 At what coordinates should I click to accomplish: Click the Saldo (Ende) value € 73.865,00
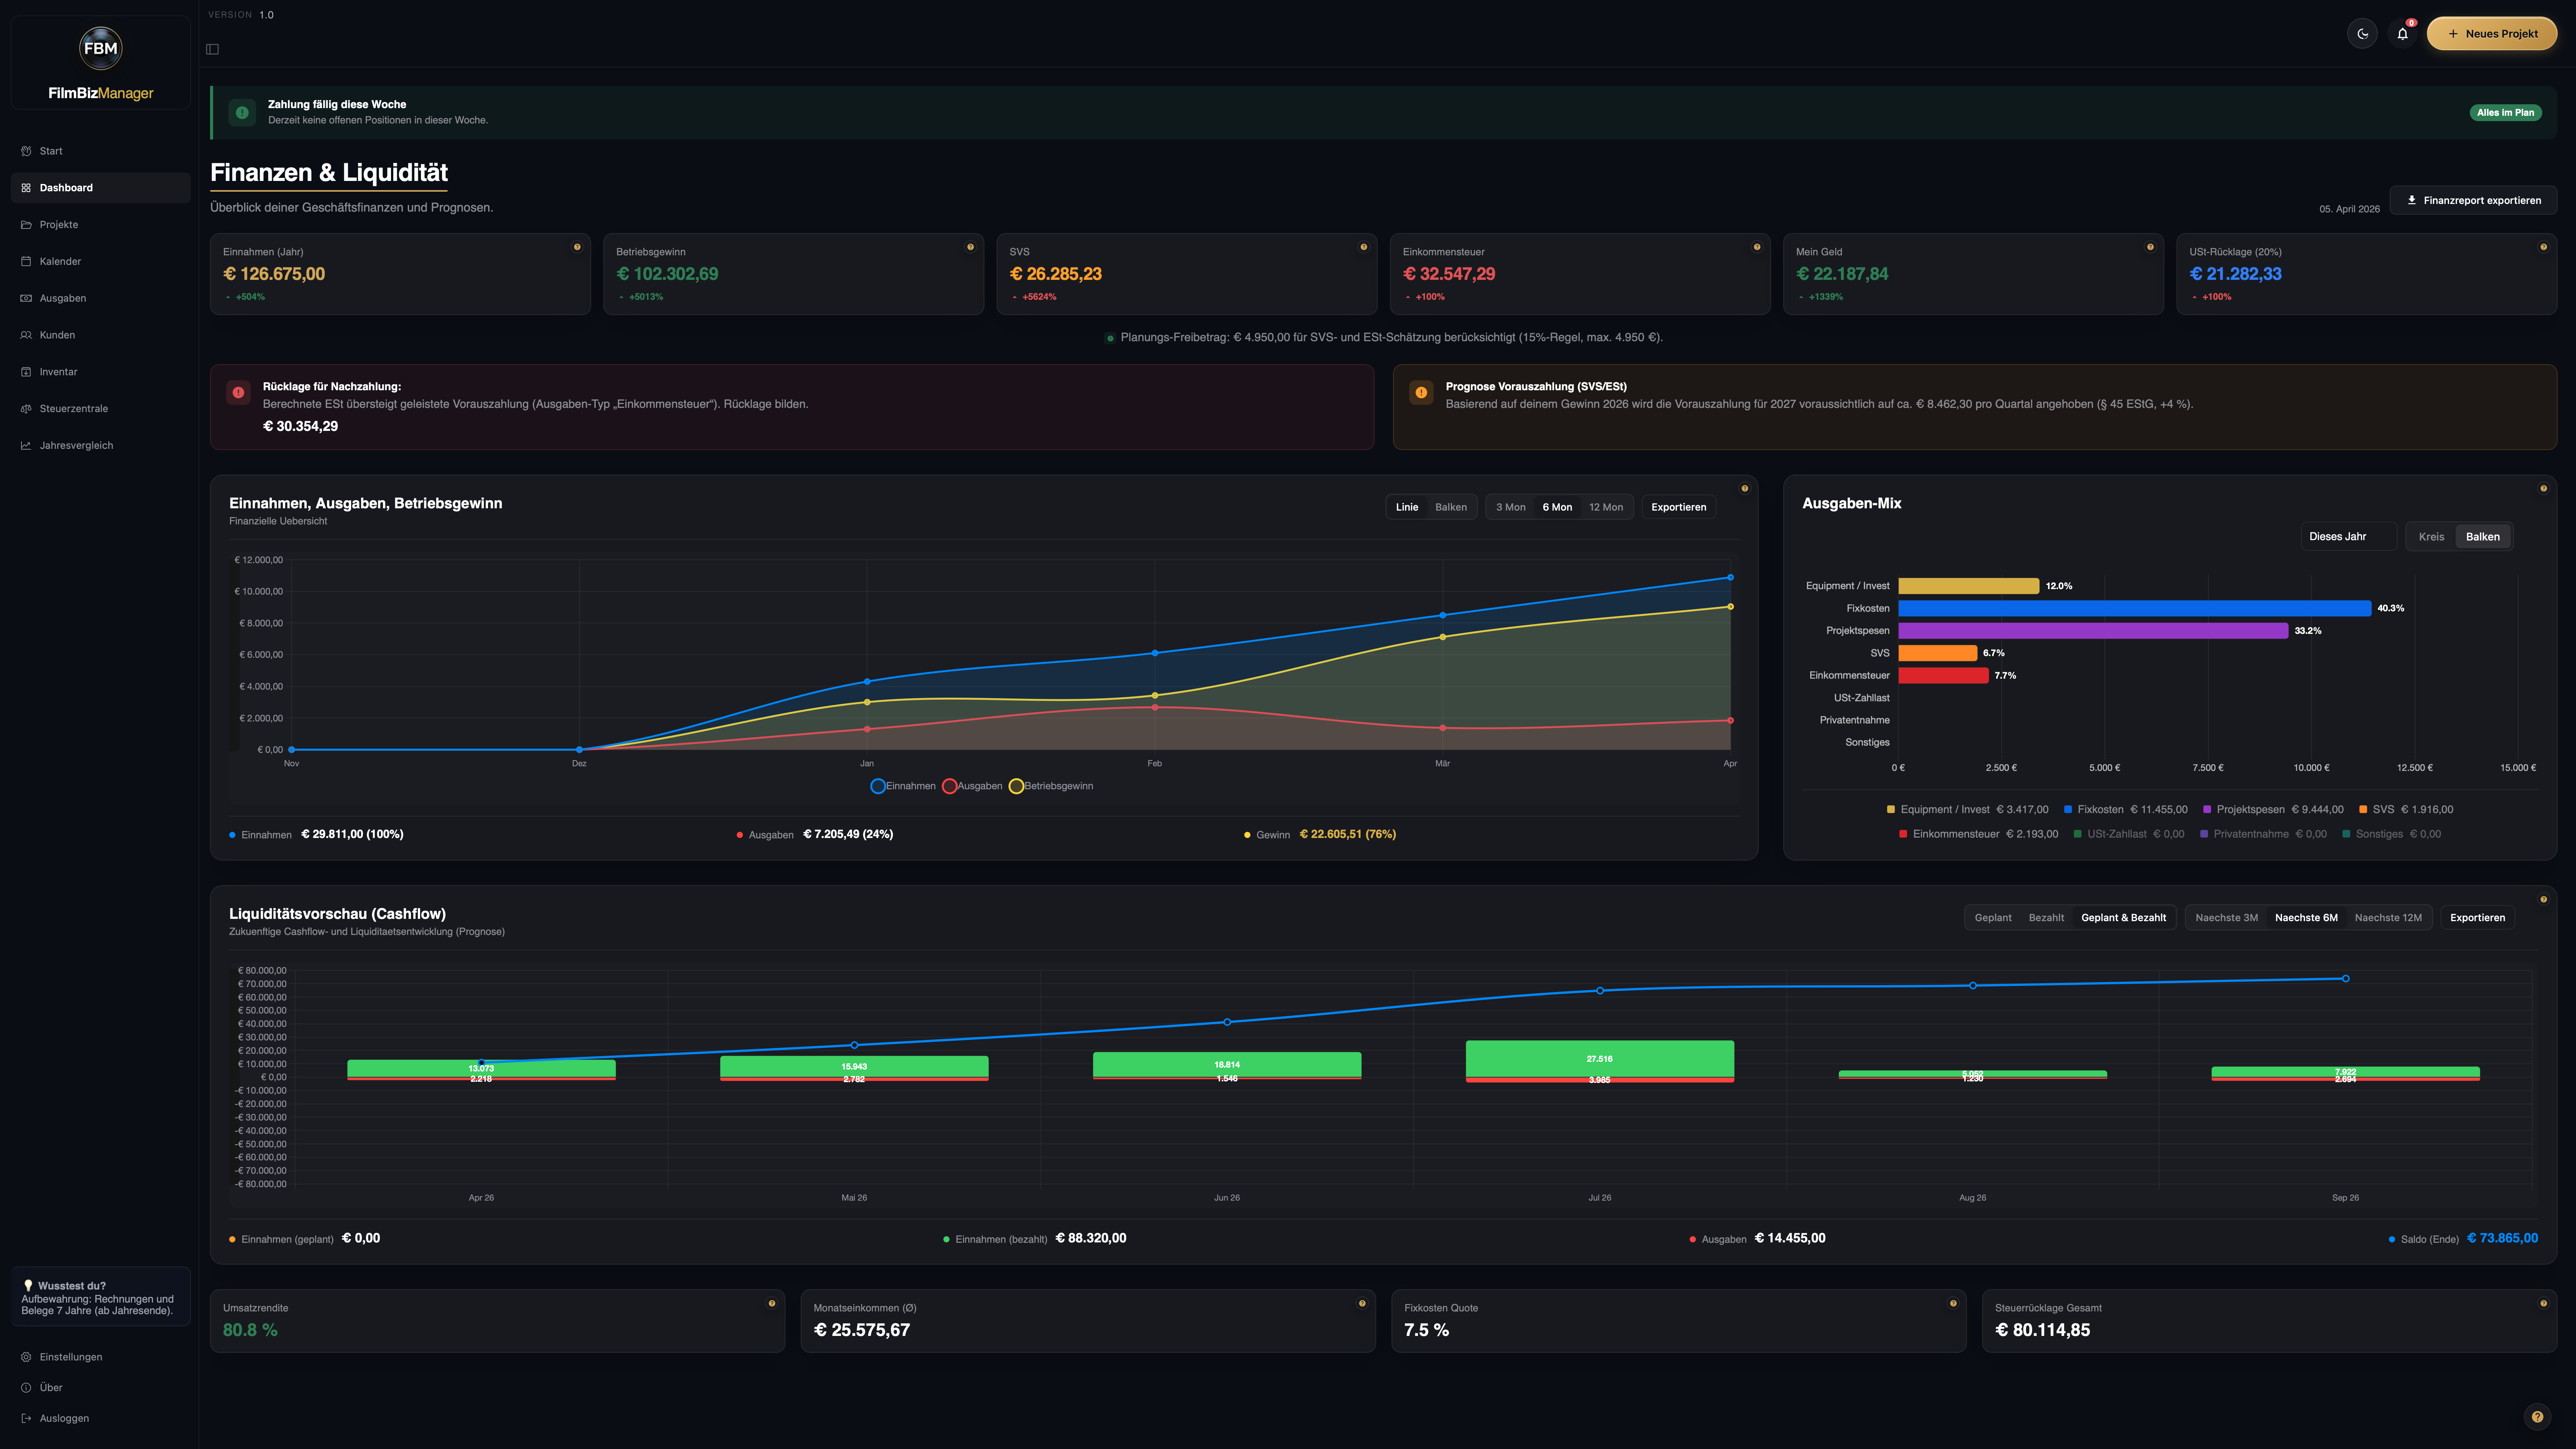(2502, 1238)
